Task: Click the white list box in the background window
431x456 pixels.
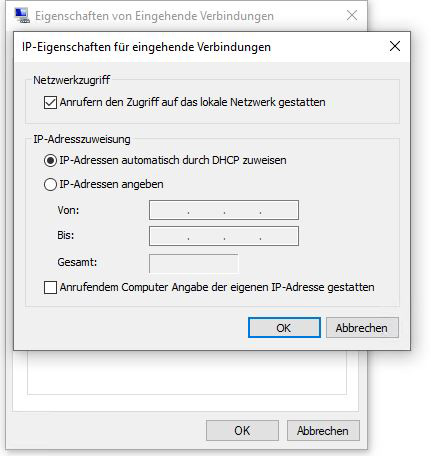Action: click(187, 372)
